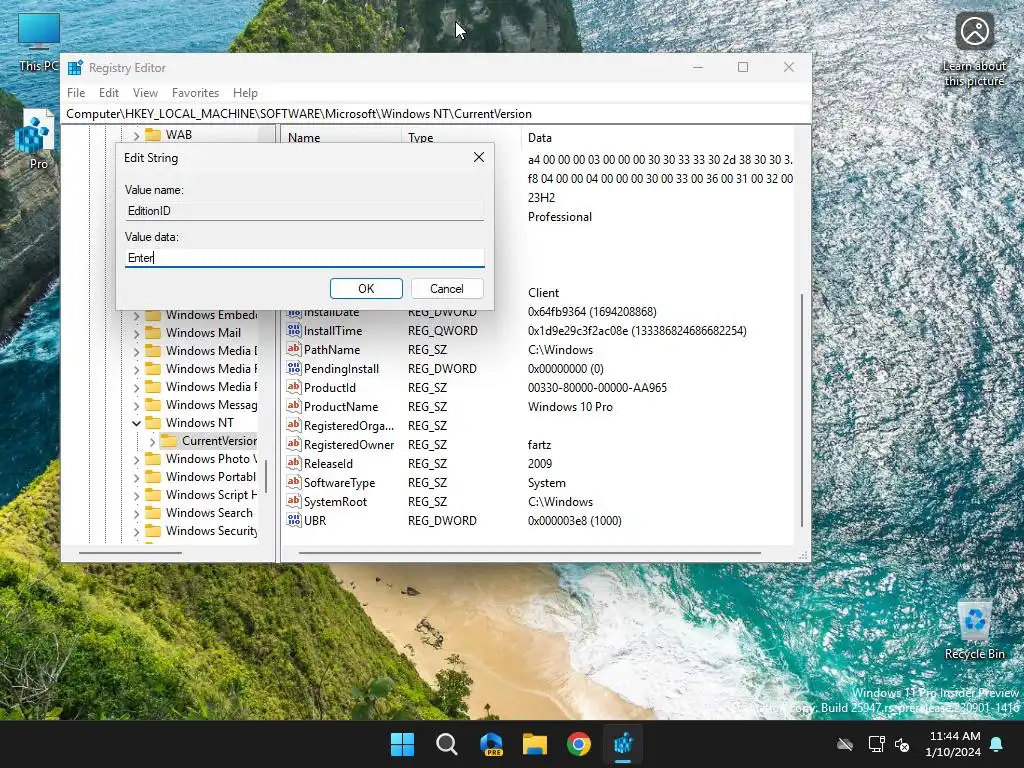
Task: Click the Value name field showing EditionID
Action: pos(304,211)
